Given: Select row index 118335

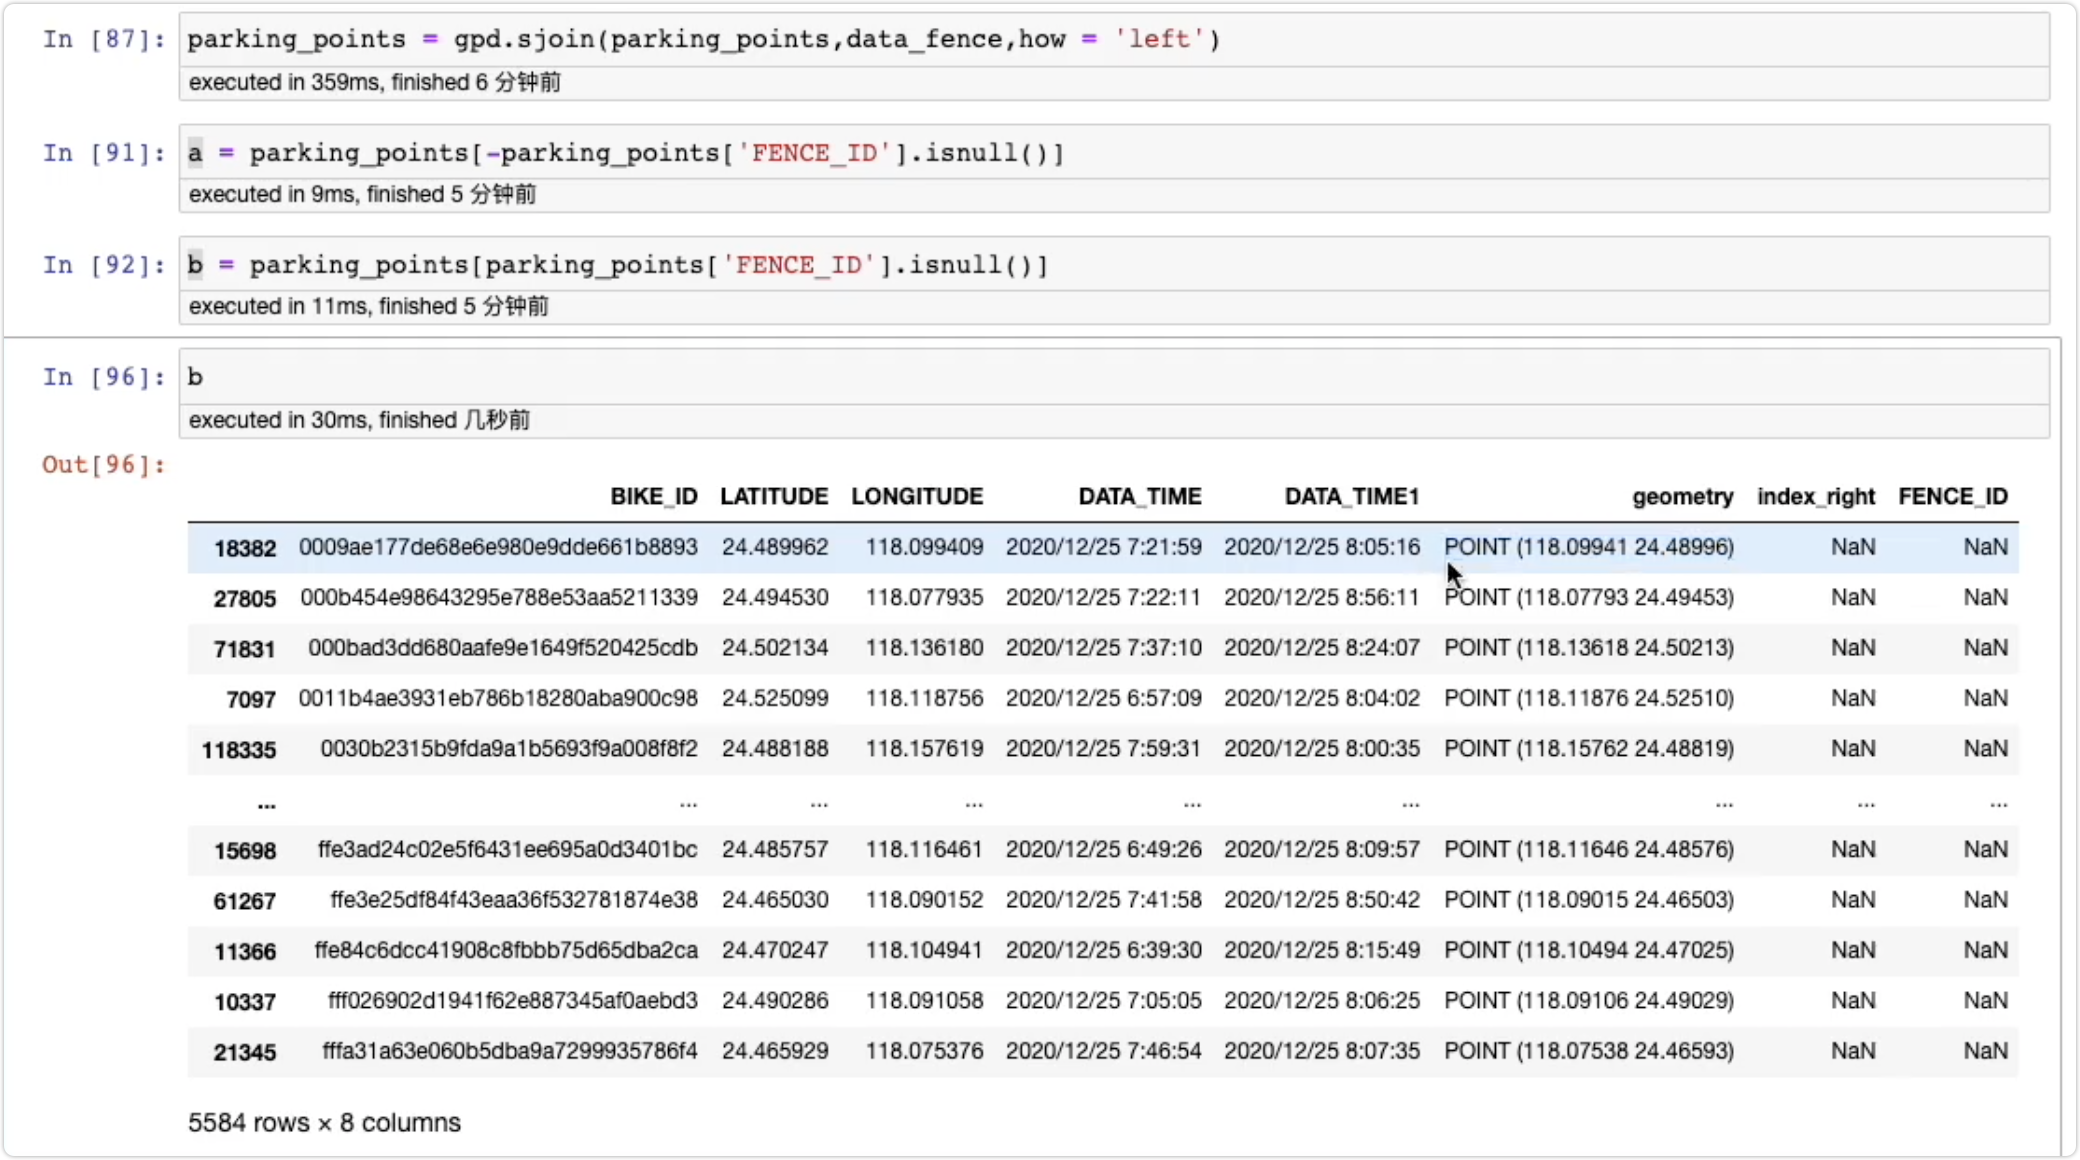Looking at the screenshot, I should (x=239, y=750).
